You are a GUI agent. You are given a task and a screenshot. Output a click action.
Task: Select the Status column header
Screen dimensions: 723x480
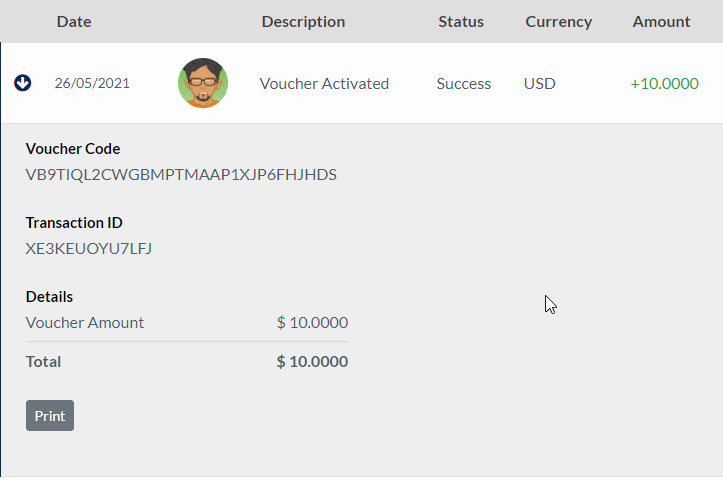tap(461, 21)
